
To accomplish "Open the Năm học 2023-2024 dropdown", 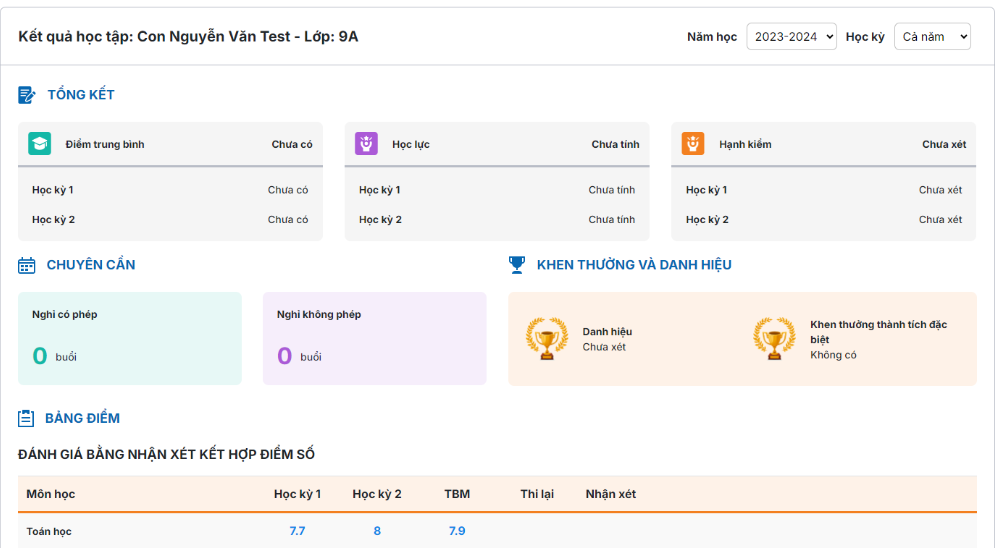I will tap(791, 37).
